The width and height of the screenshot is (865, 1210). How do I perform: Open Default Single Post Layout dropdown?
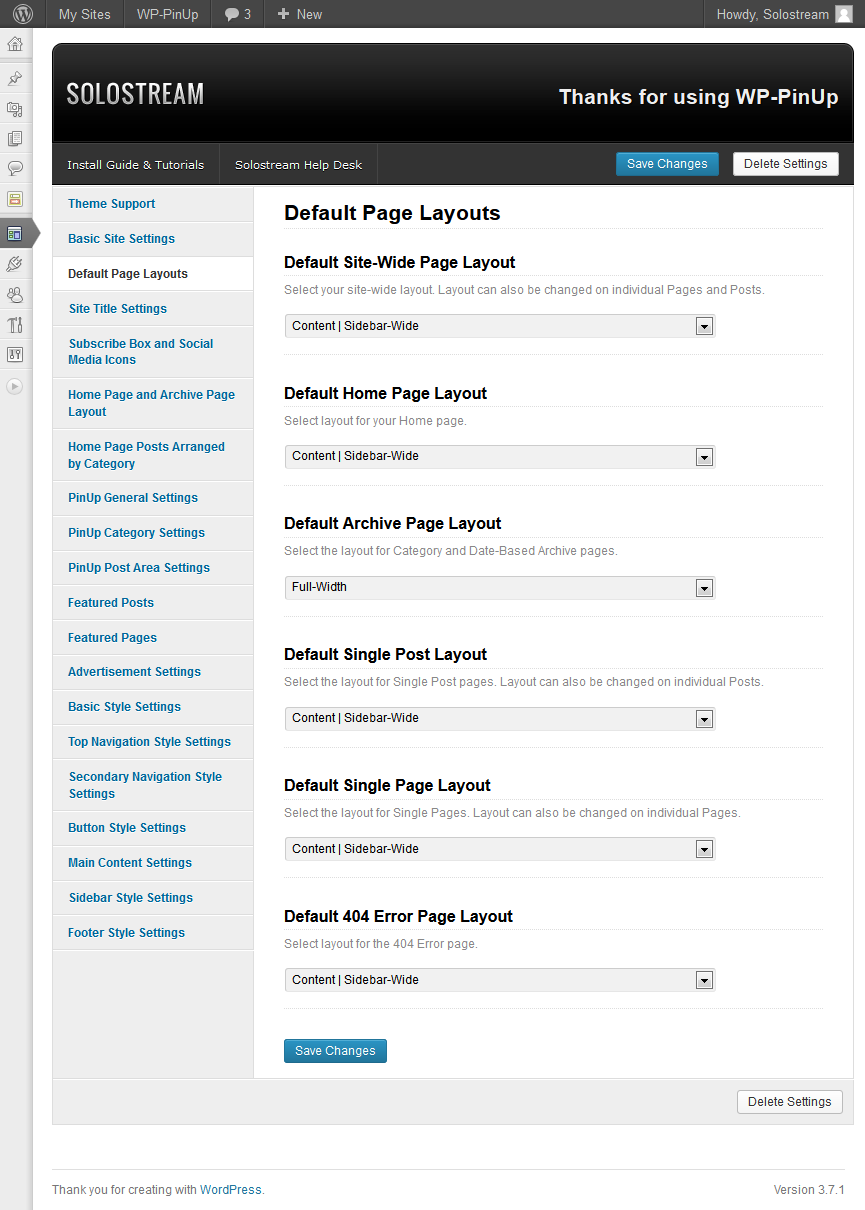(x=500, y=718)
